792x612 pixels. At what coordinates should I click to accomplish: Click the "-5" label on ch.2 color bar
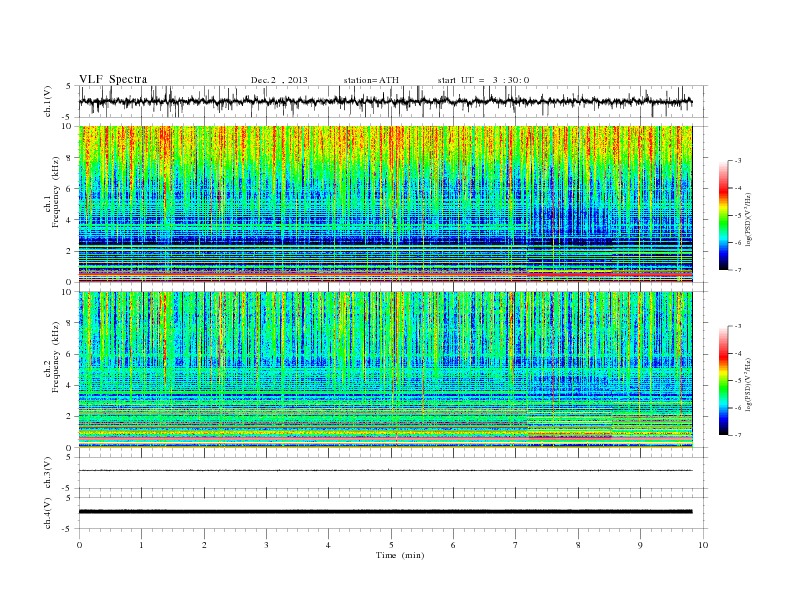(738, 381)
